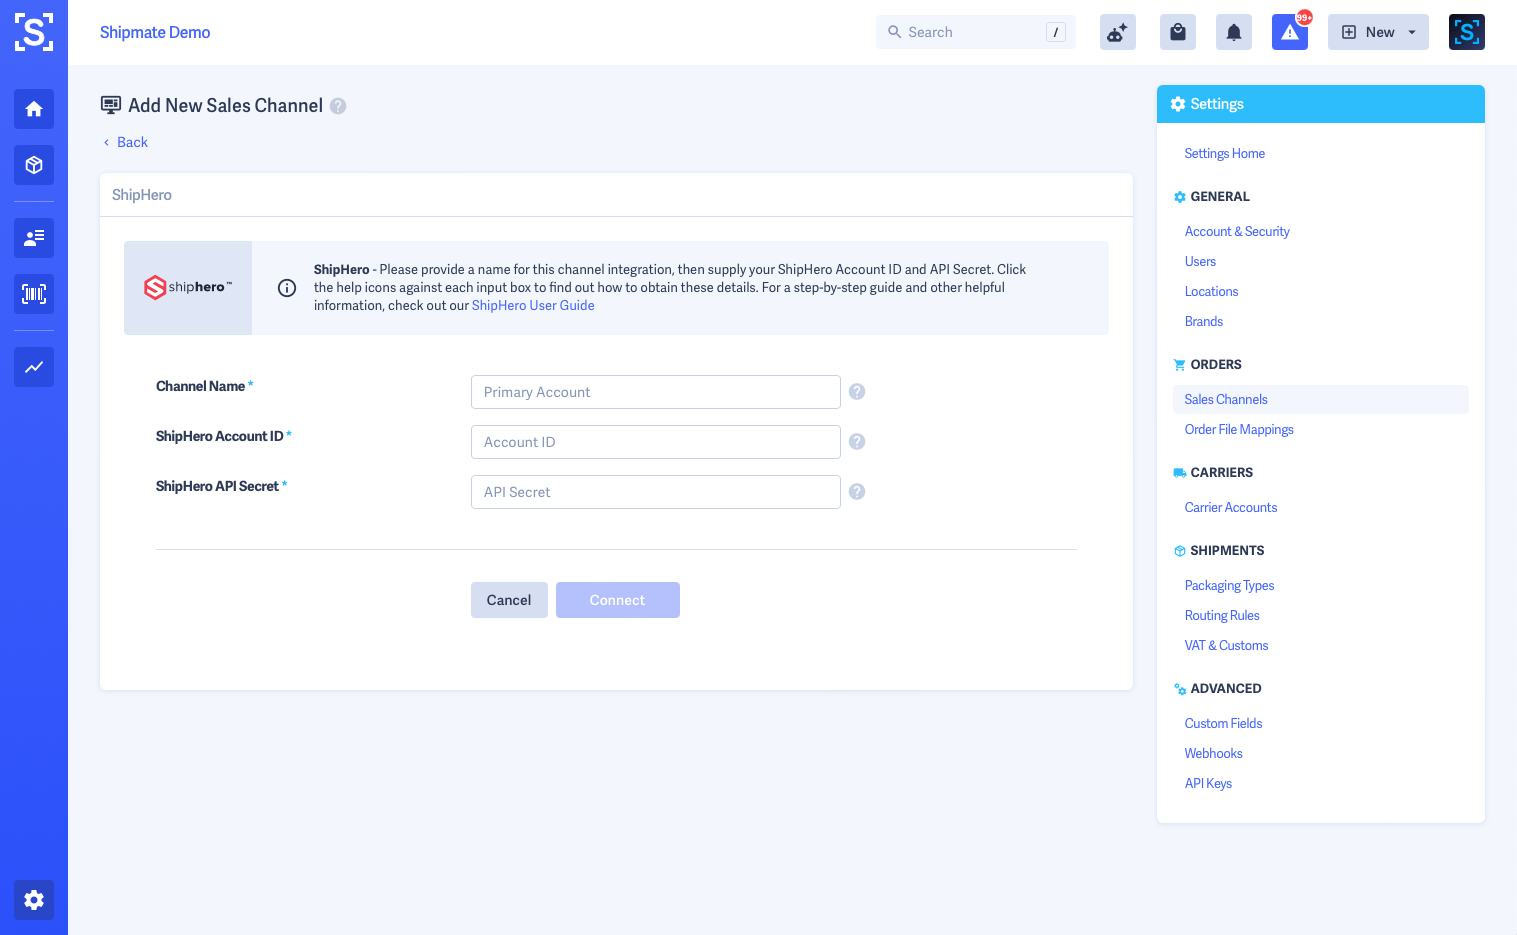This screenshot has width=1517, height=935.
Task: Open the user profile avatar icon
Action: click(1467, 32)
